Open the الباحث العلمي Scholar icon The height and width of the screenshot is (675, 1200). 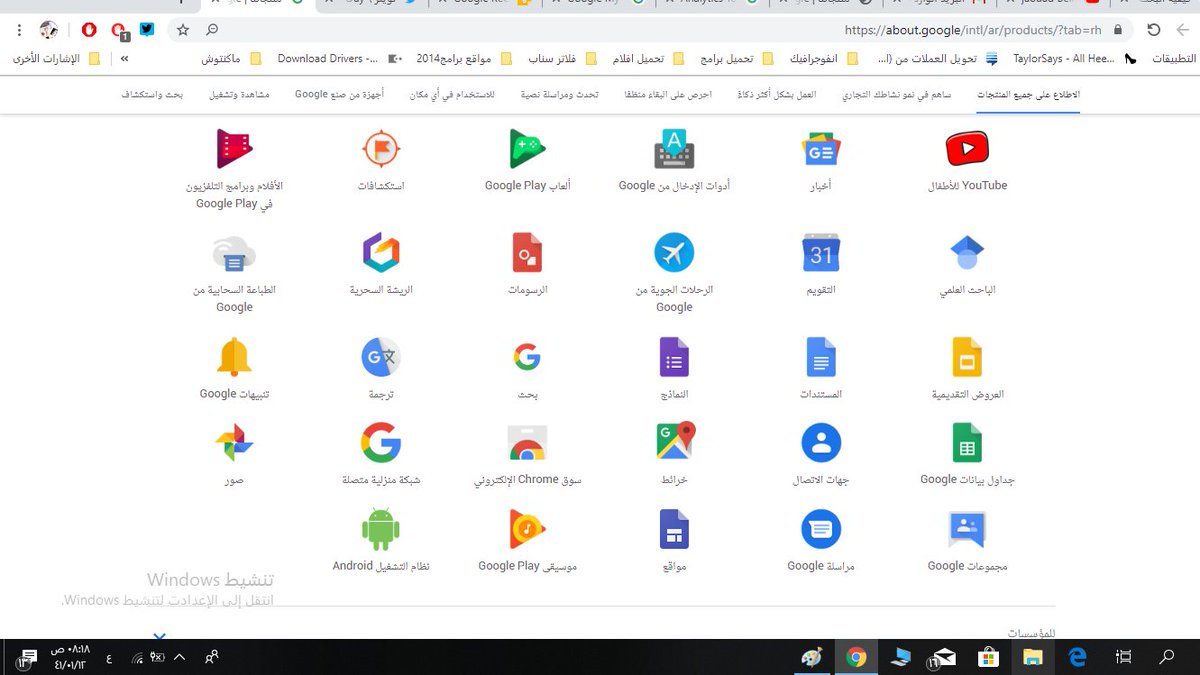[x=967, y=253]
